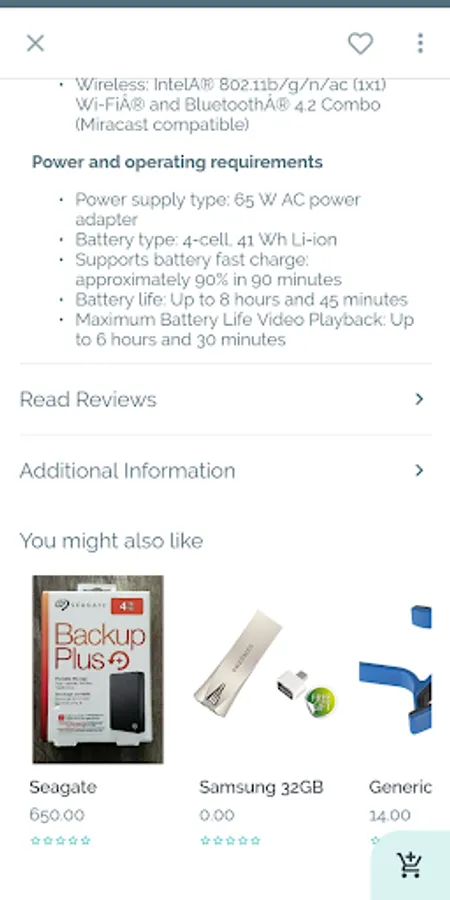
Task: Click the Generic 14.00 price
Action: click(390, 815)
